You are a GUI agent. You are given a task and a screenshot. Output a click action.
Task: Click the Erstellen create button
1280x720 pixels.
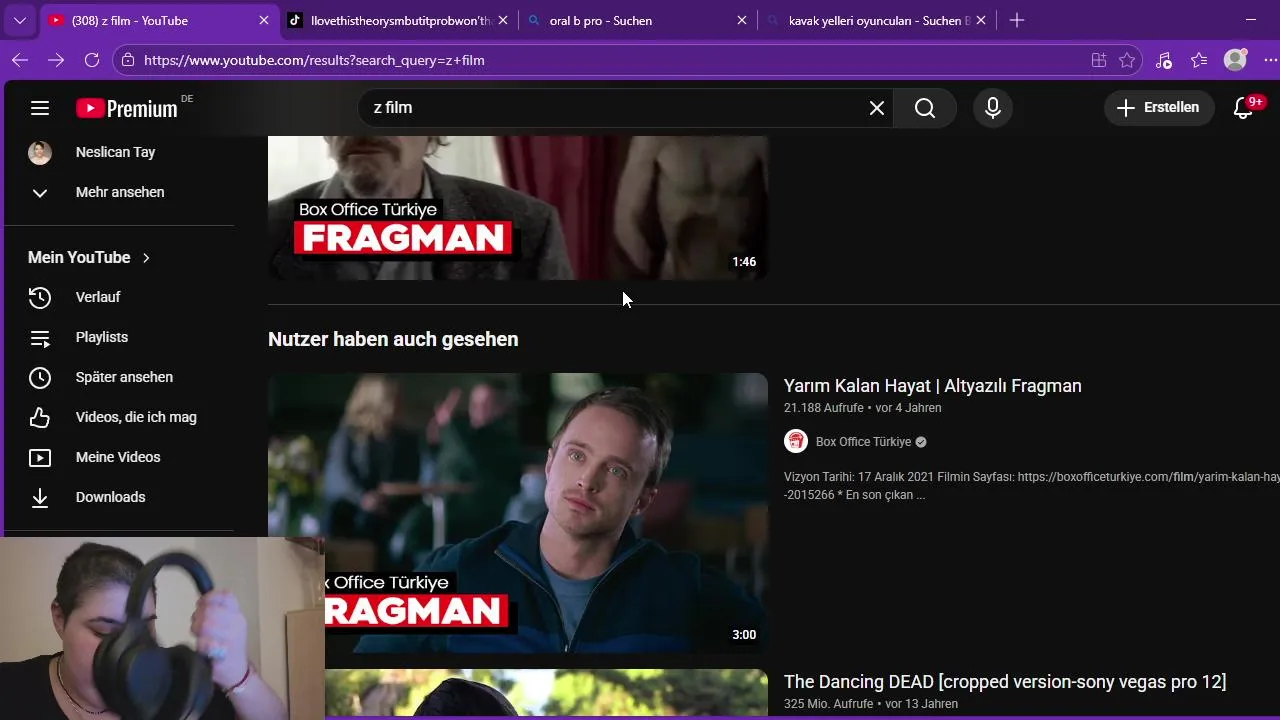pos(1159,108)
